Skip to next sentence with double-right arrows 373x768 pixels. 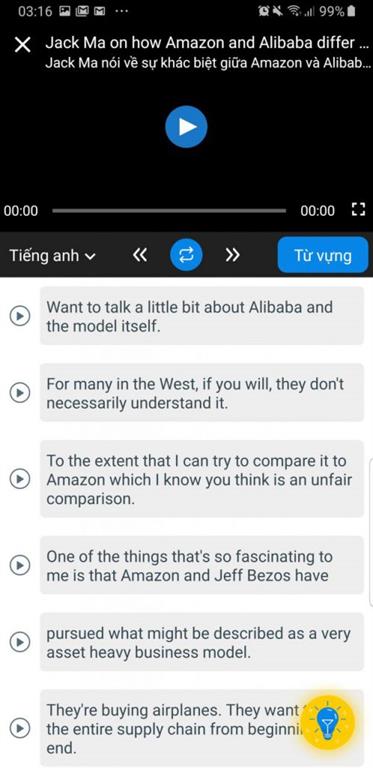click(233, 255)
